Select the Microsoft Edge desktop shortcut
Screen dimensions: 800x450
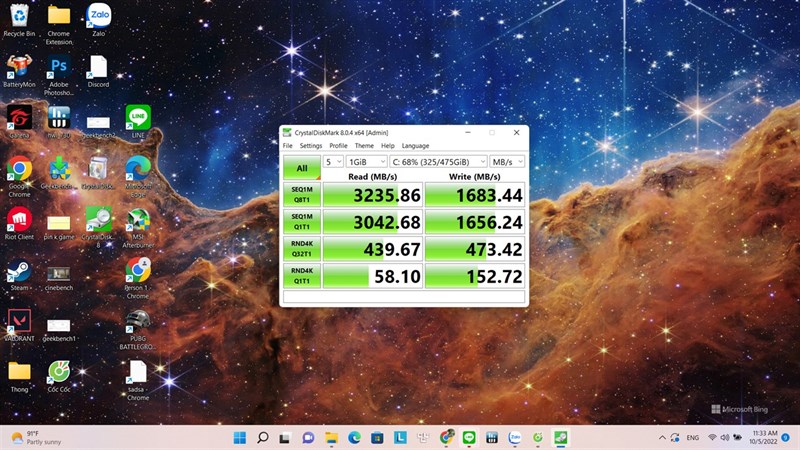coord(138,177)
